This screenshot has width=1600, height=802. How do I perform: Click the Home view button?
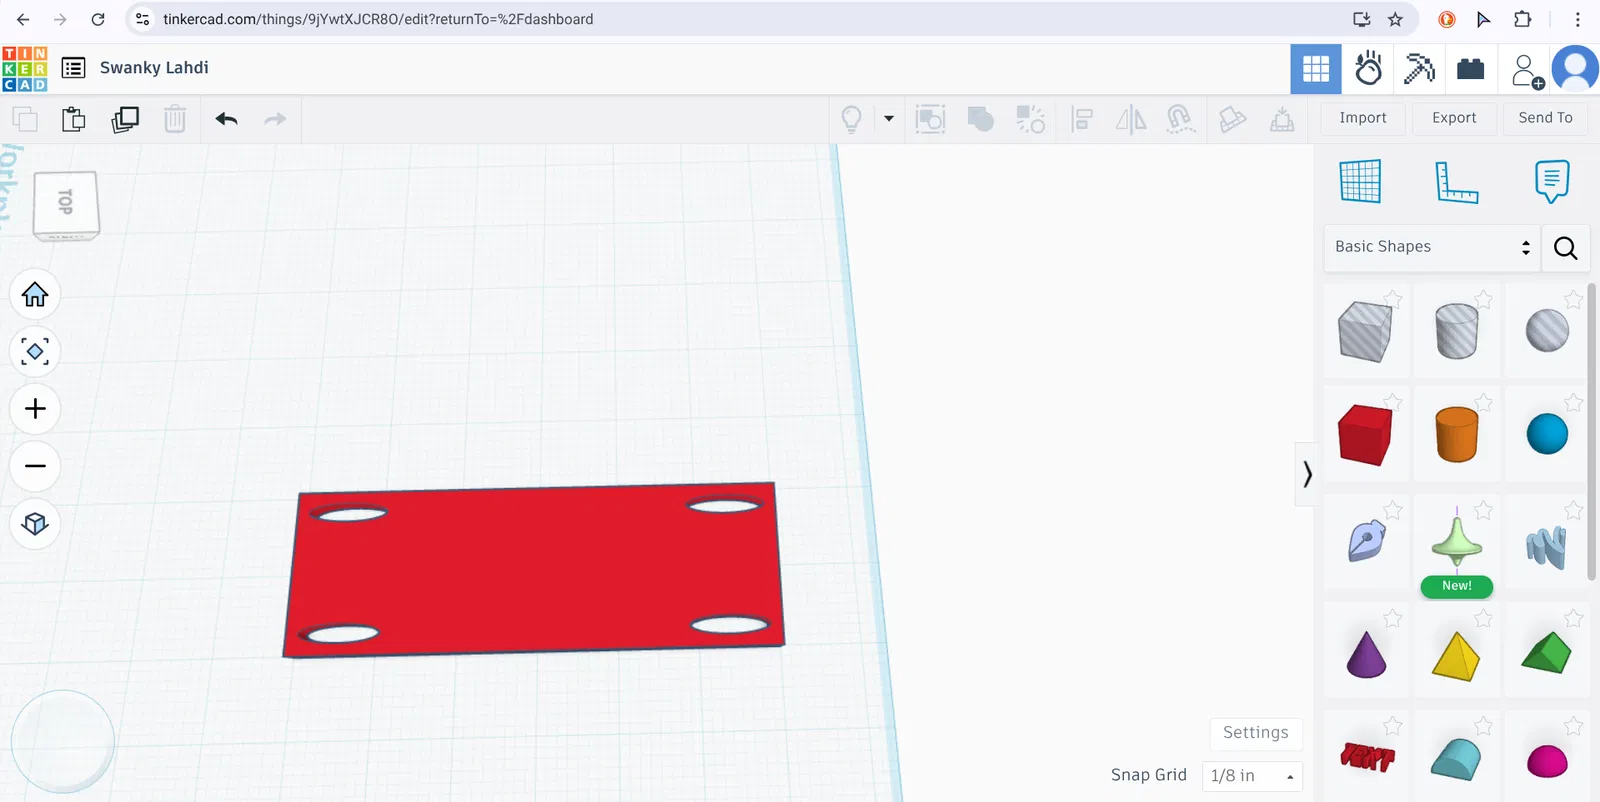pos(35,294)
